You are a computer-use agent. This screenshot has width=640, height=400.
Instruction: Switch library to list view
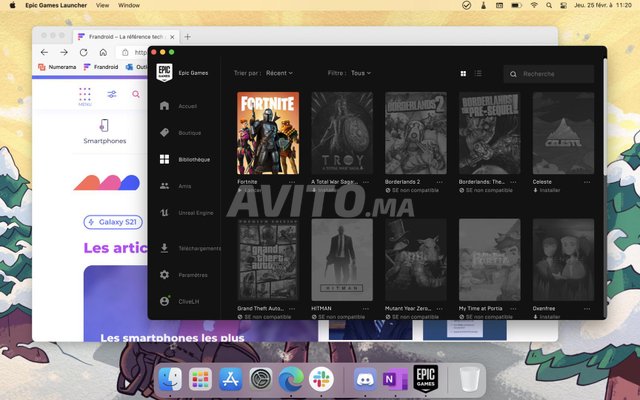click(x=478, y=73)
